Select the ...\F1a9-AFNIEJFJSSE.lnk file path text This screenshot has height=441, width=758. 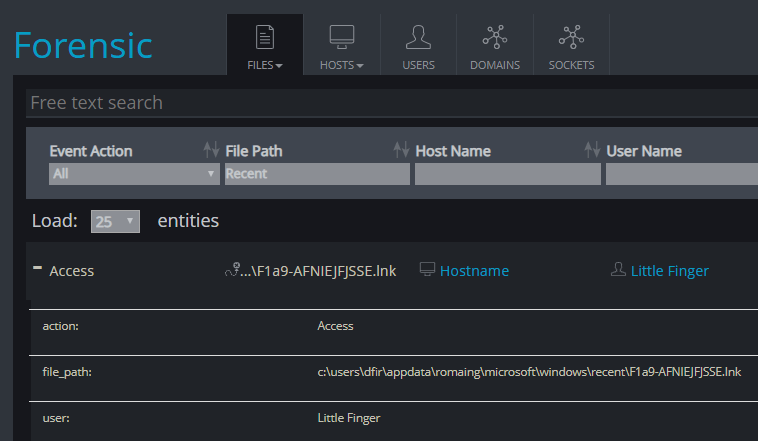318,271
